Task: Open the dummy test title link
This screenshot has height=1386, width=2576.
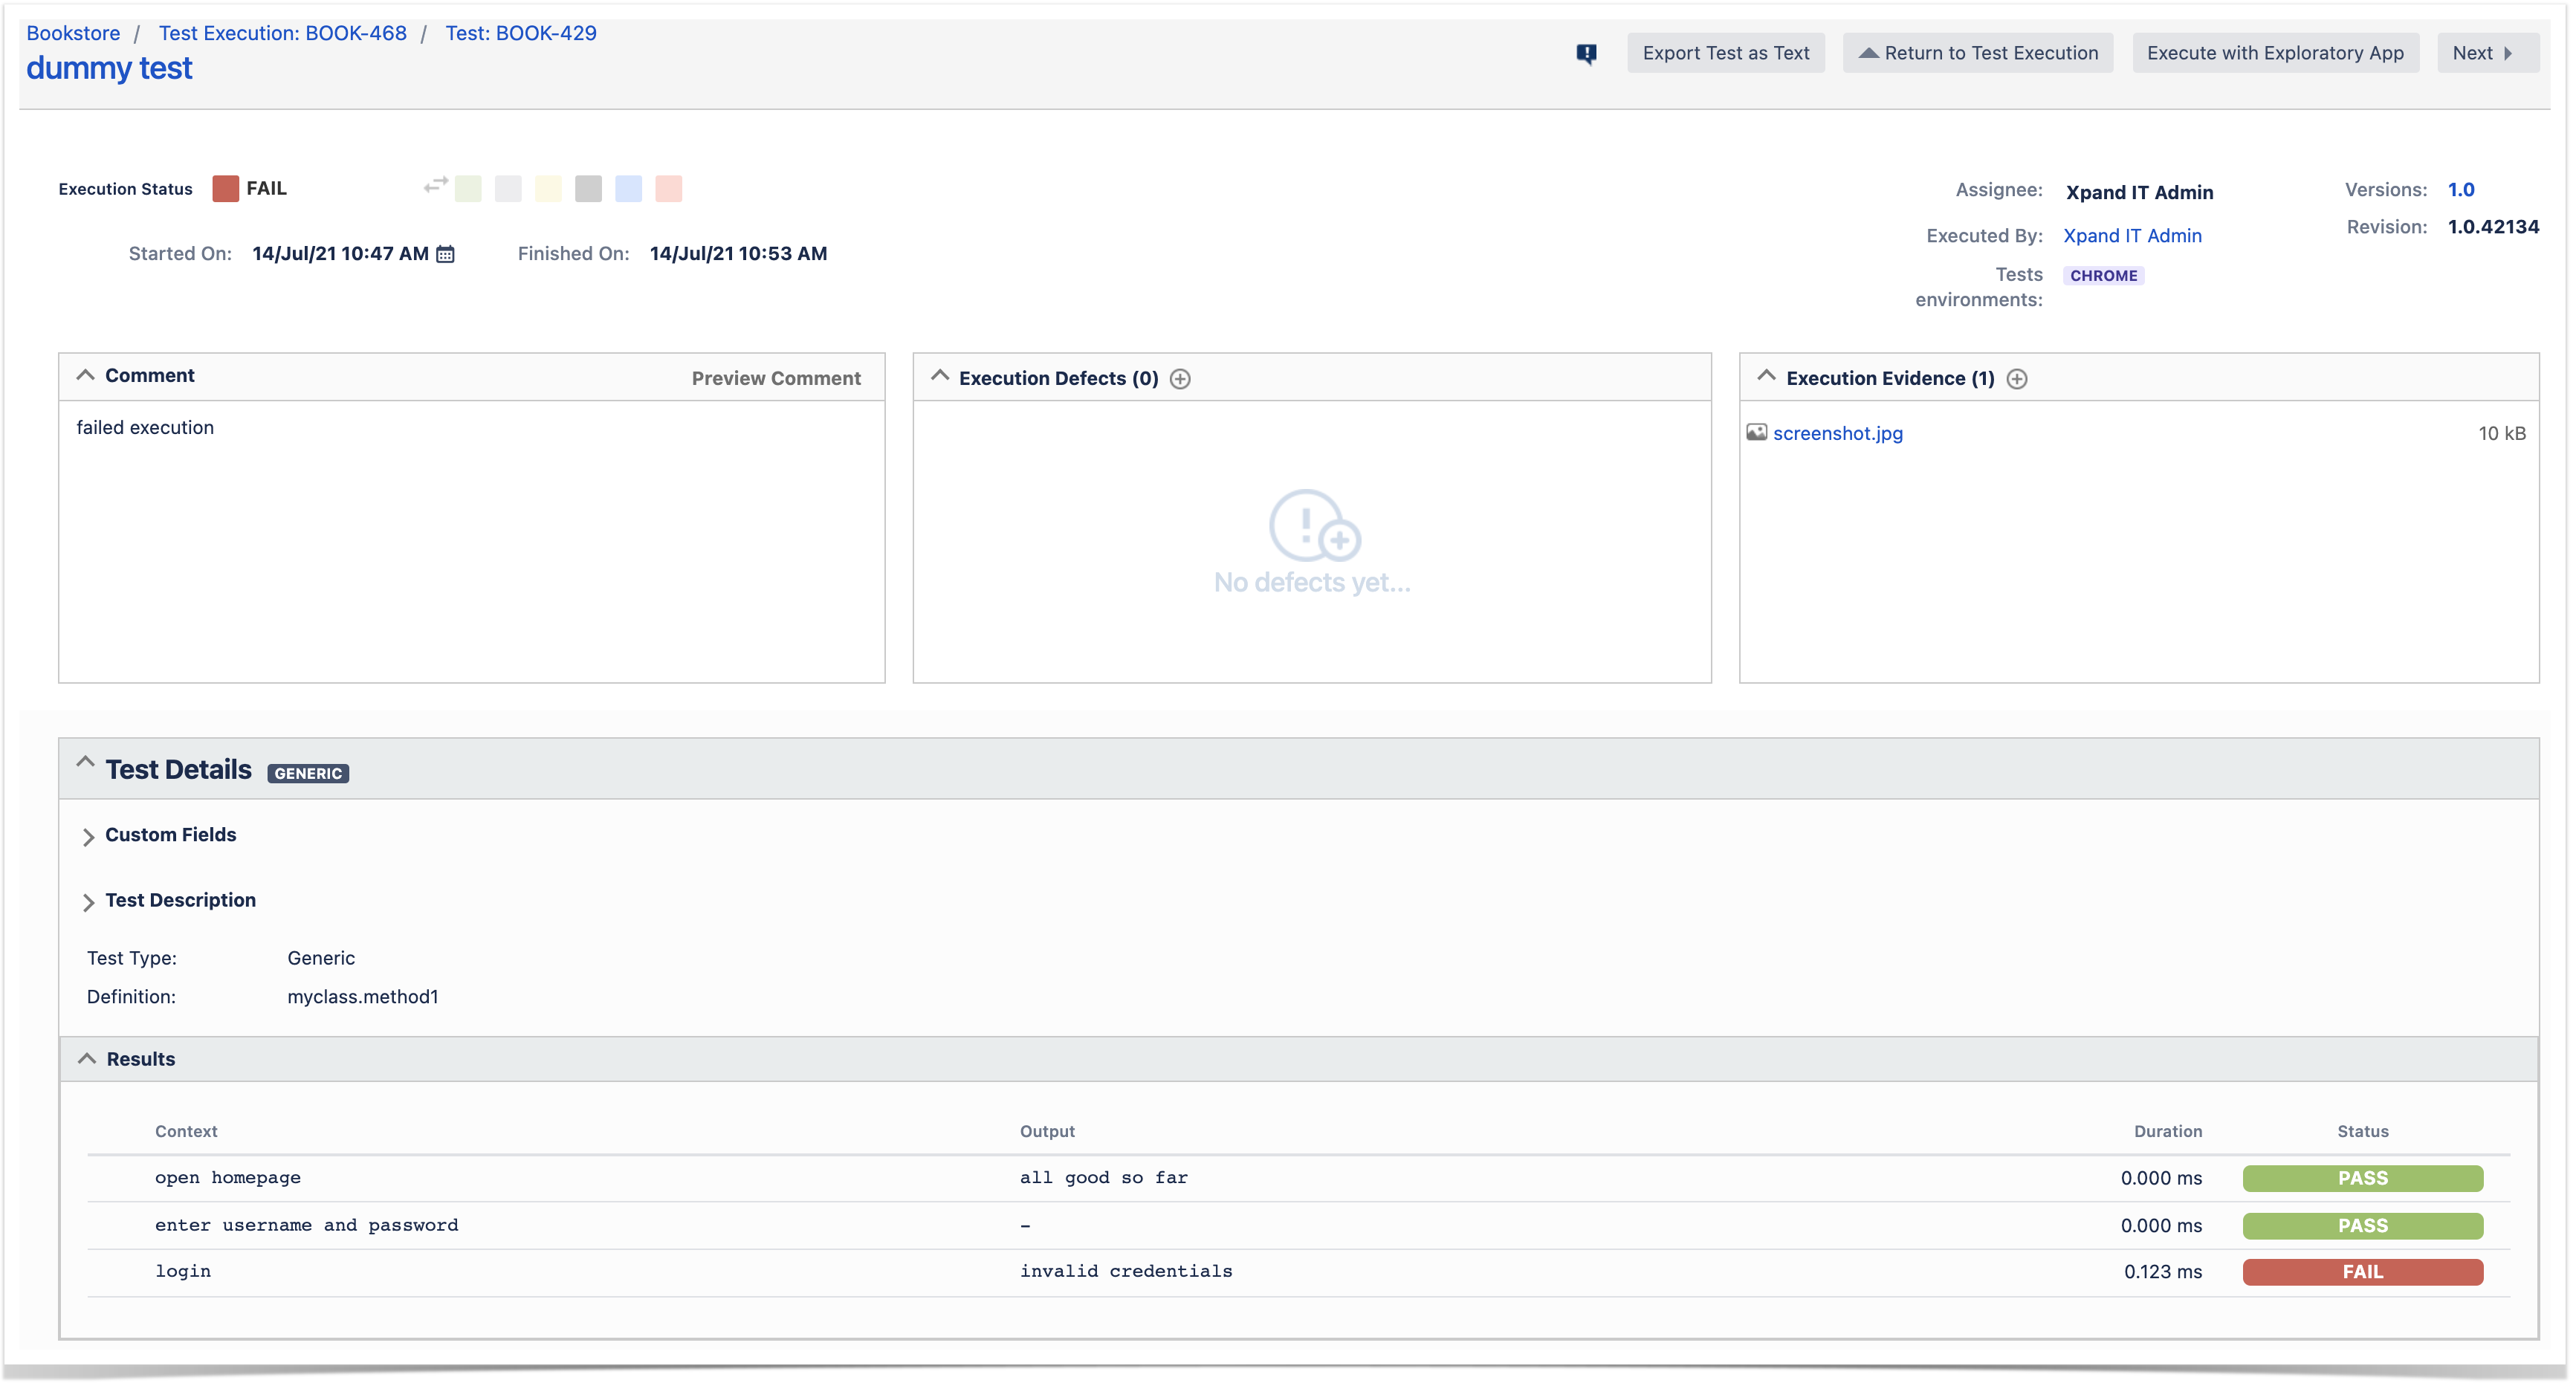Action: [109, 69]
